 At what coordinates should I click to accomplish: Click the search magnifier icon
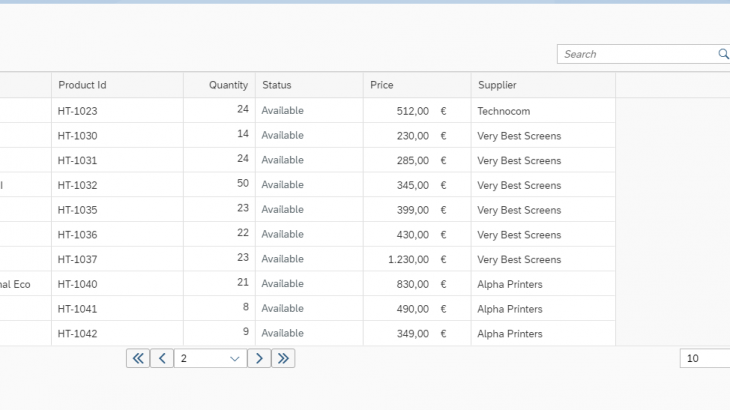coord(723,54)
